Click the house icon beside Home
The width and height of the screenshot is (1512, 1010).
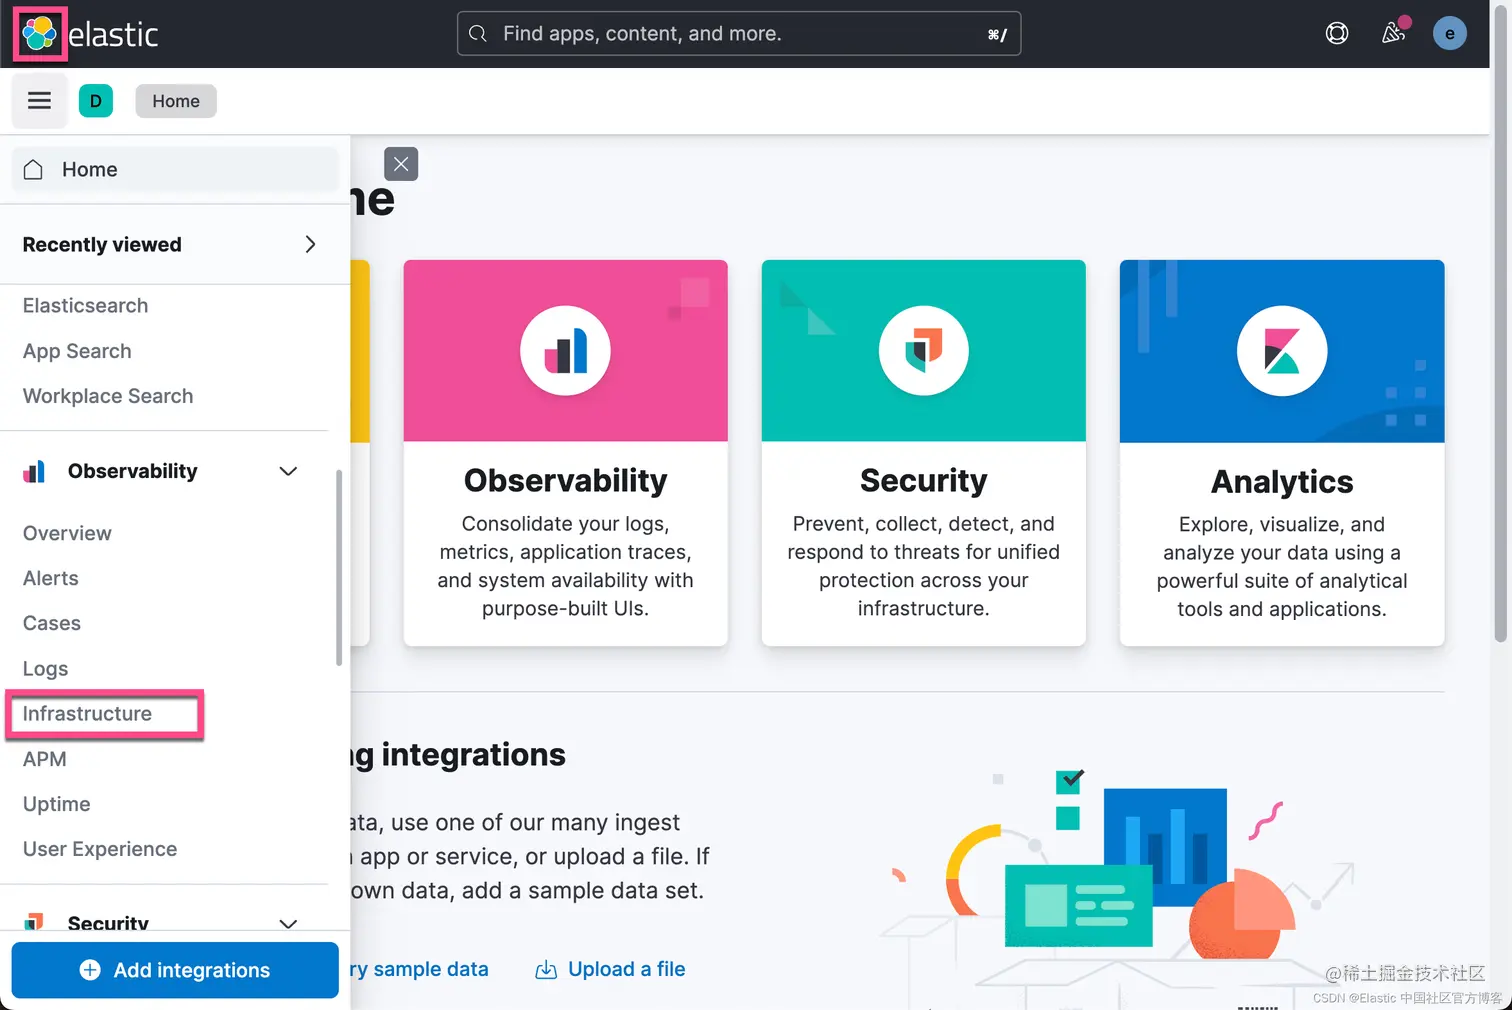pyautogui.click(x=33, y=169)
